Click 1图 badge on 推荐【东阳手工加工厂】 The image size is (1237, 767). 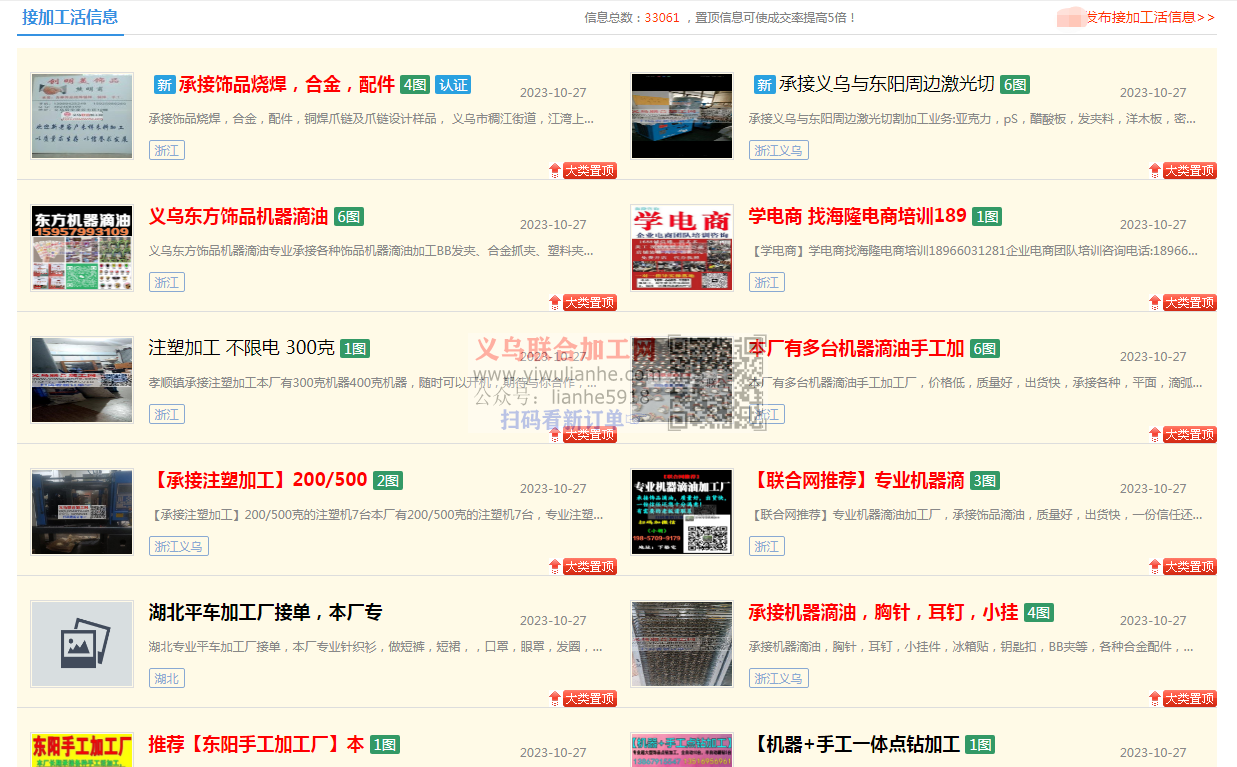pyautogui.click(x=385, y=745)
